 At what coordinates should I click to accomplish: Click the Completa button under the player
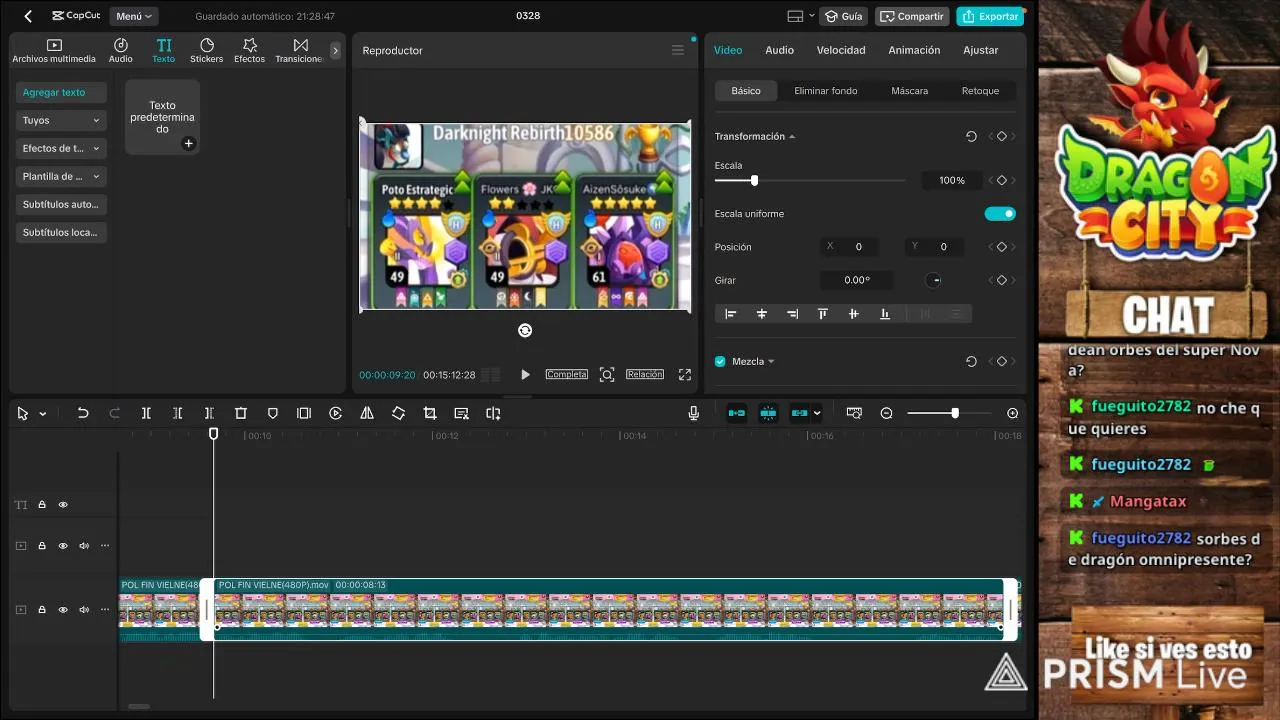566,374
